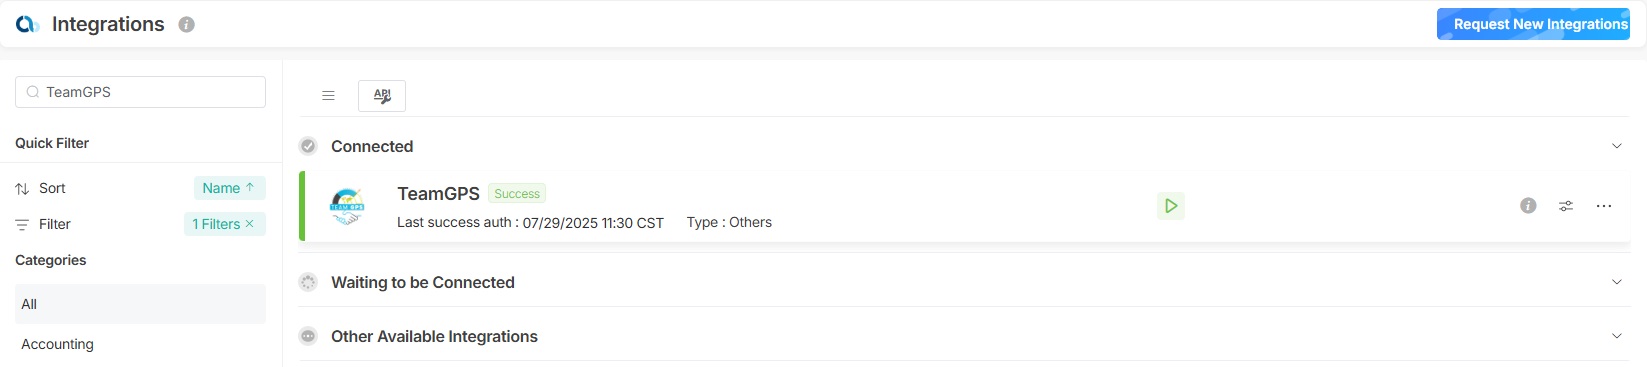
Task: Click the app logo beside Integrations
Action: tap(27, 24)
